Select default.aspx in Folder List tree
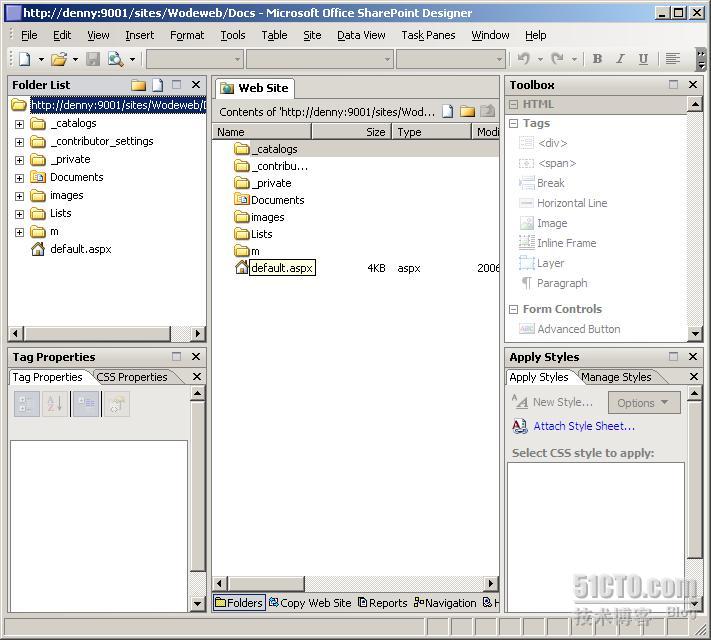Viewport: 711px width, 640px height. (81, 249)
